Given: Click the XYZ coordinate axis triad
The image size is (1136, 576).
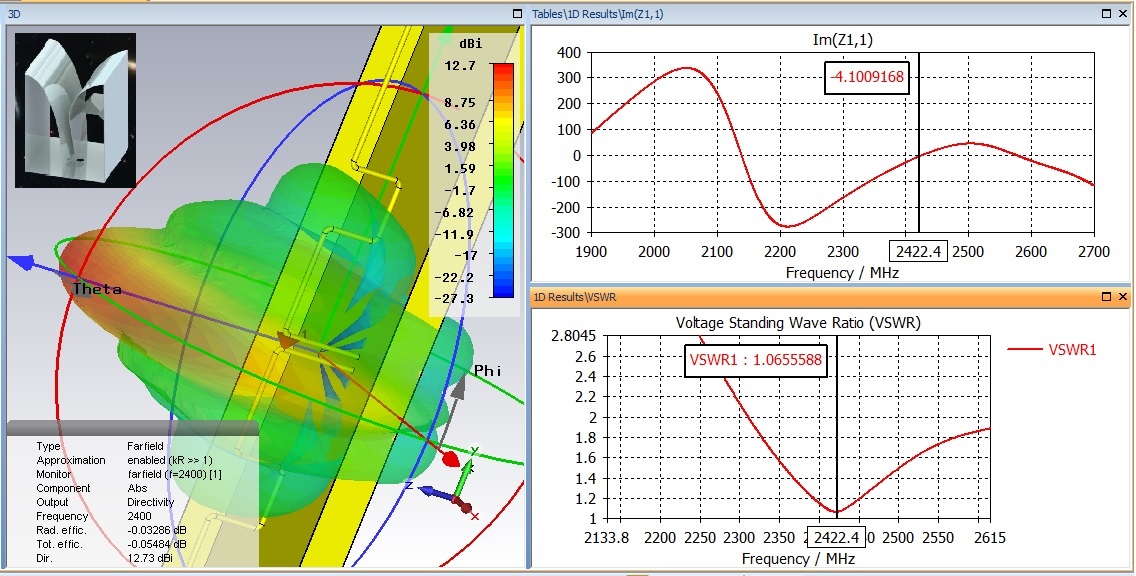Looking at the screenshot, I should [448, 484].
